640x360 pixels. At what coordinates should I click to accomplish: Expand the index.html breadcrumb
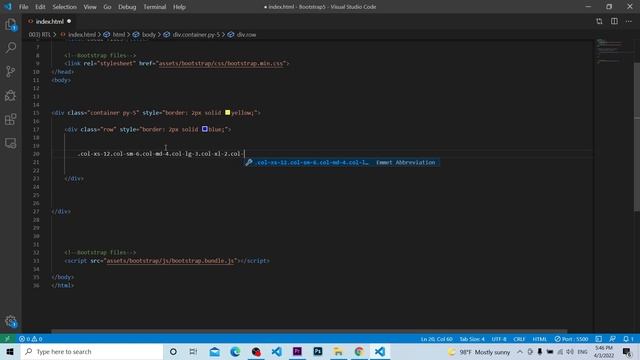81,35
